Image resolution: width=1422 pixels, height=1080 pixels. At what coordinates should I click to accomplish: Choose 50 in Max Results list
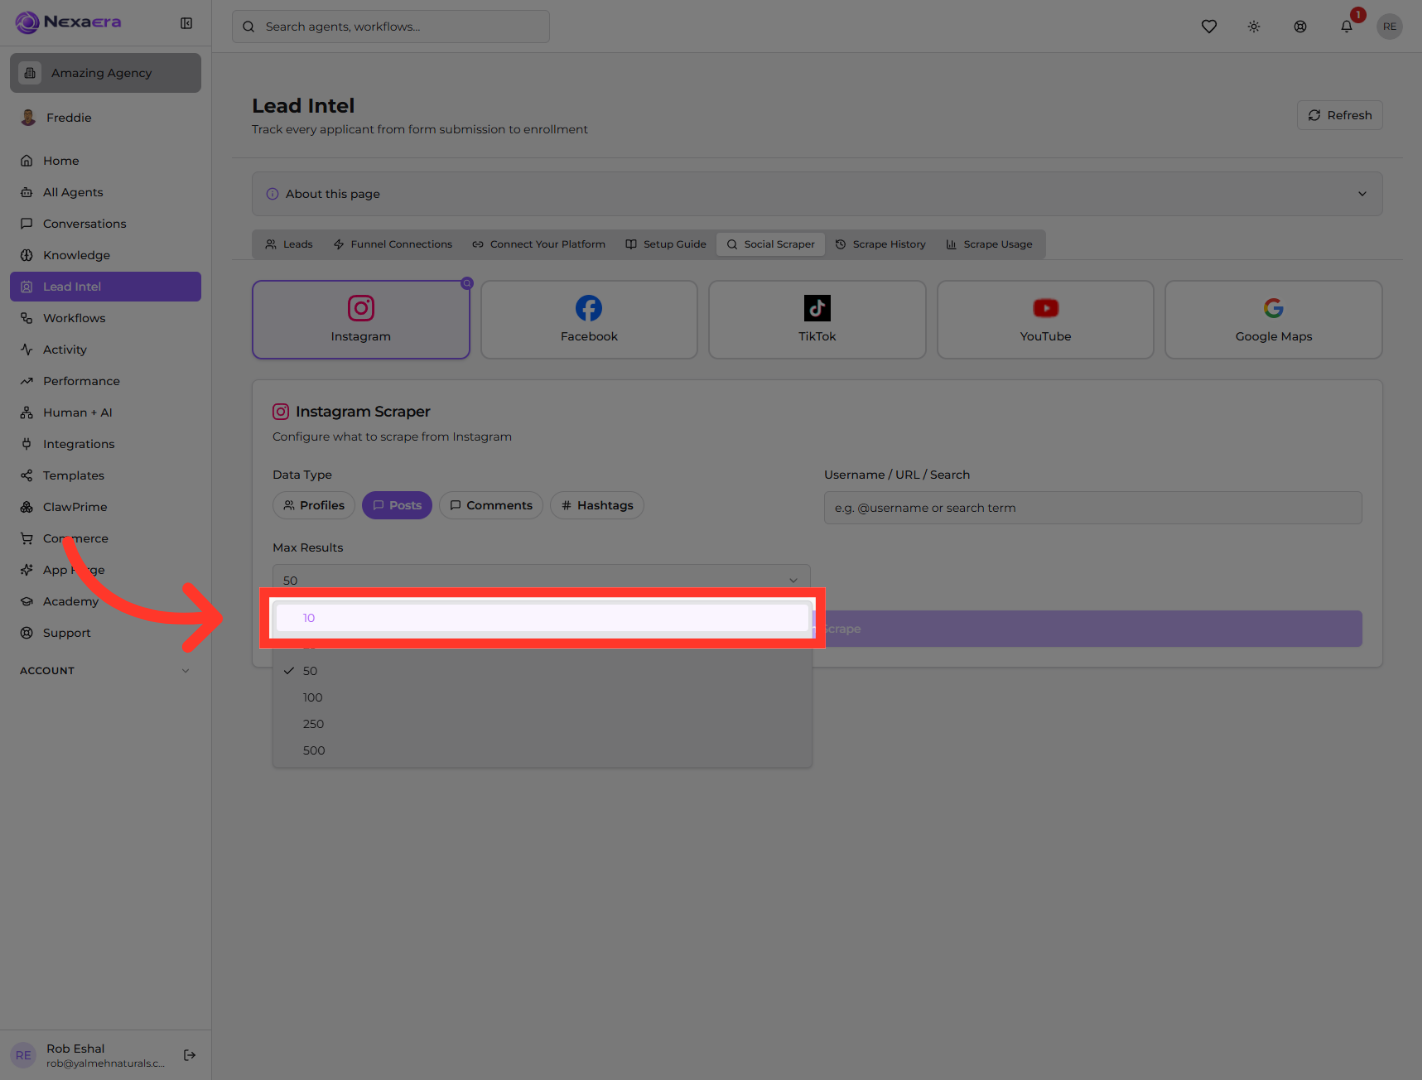pos(542,671)
